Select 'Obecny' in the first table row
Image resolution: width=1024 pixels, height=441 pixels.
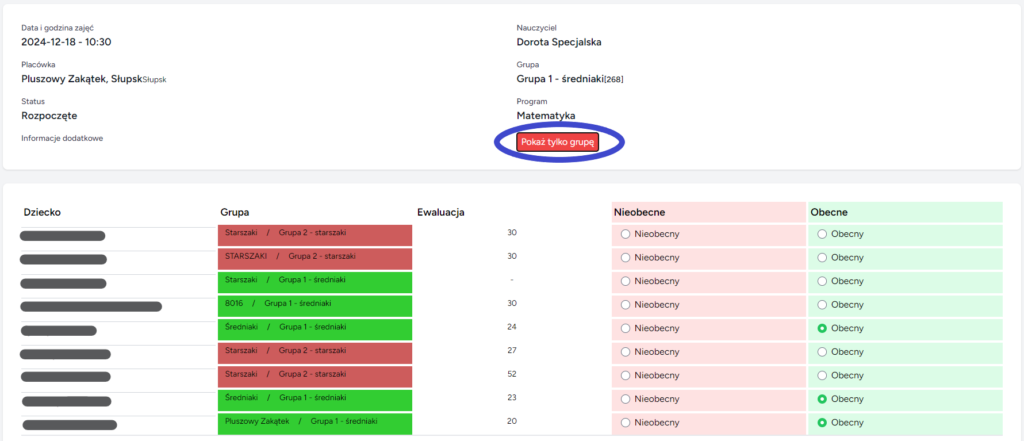(824, 234)
